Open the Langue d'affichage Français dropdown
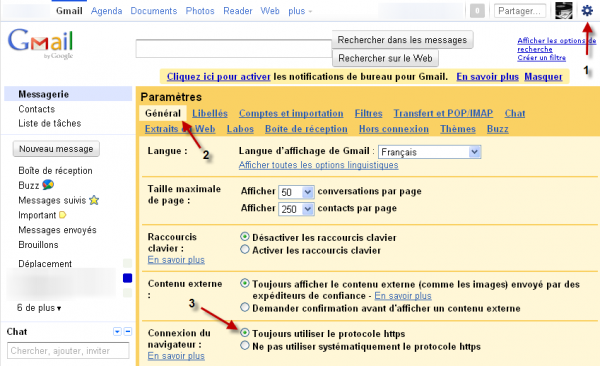This screenshot has width=600, height=366. (429, 152)
